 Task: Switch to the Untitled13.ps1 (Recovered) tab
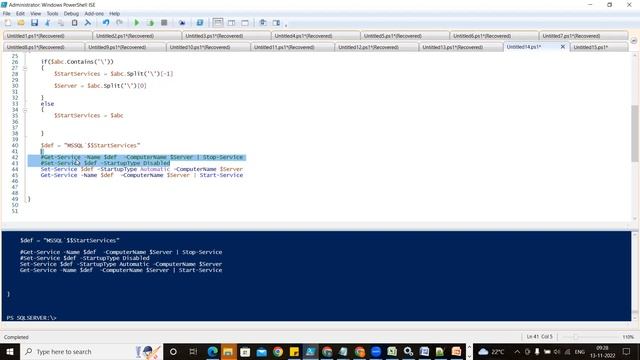point(461,47)
